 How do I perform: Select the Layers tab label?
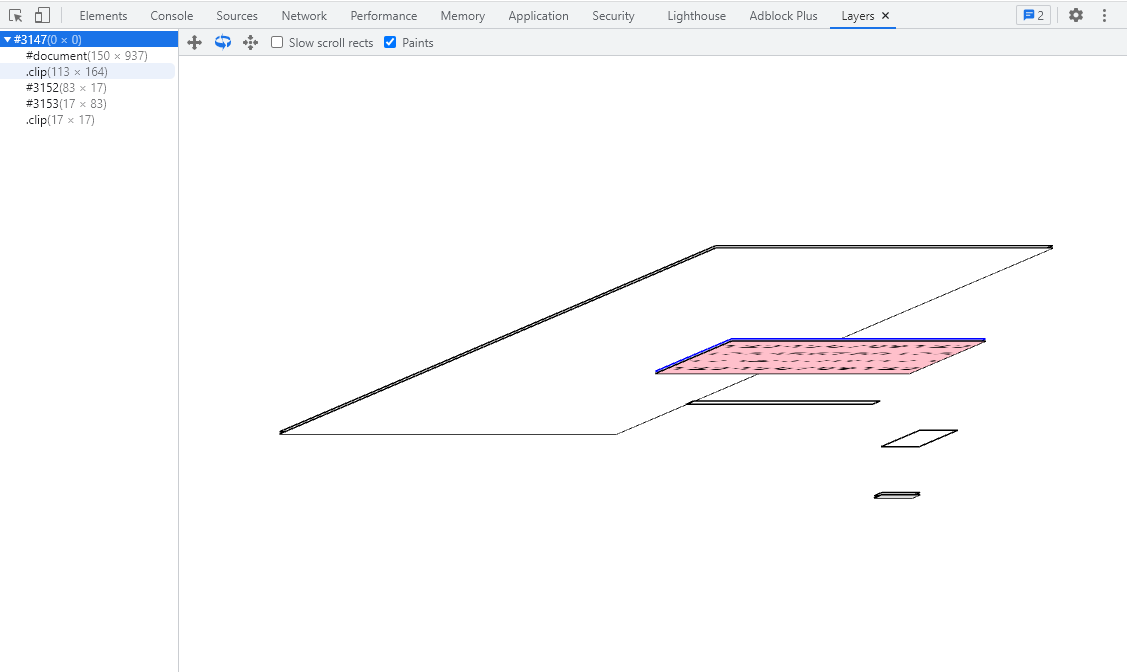pyautogui.click(x=857, y=16)
